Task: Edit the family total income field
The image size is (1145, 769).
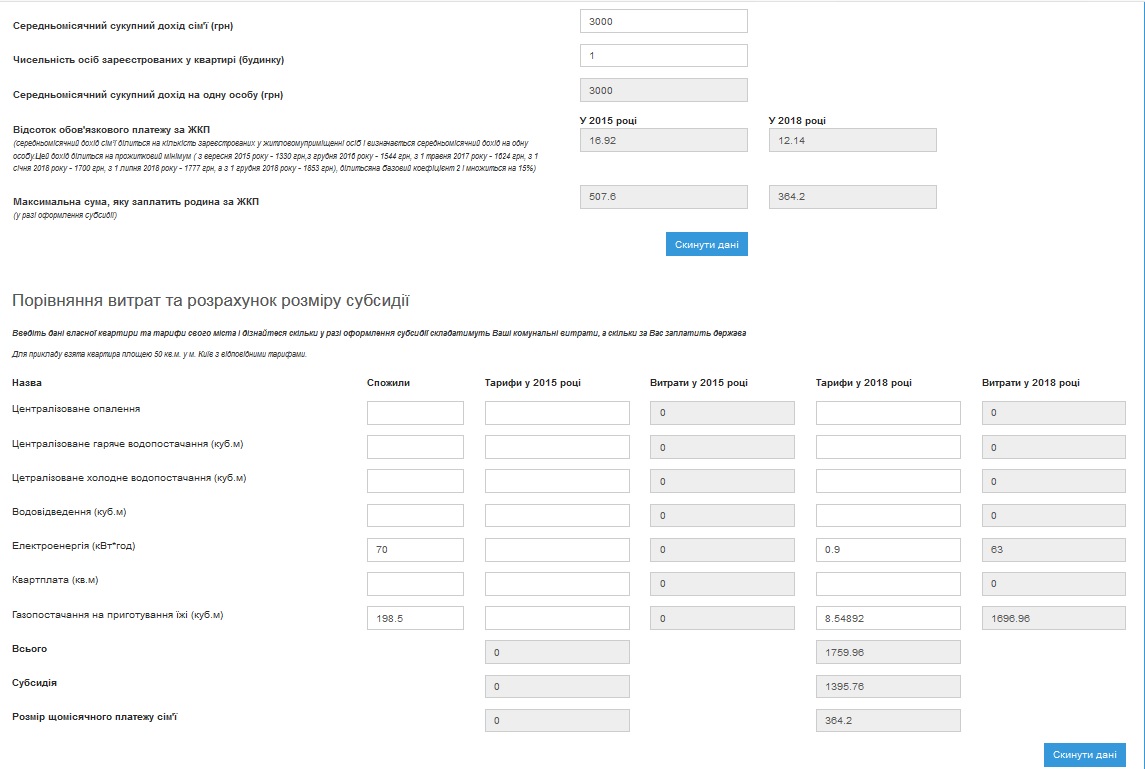Action: tap(664, 21)
